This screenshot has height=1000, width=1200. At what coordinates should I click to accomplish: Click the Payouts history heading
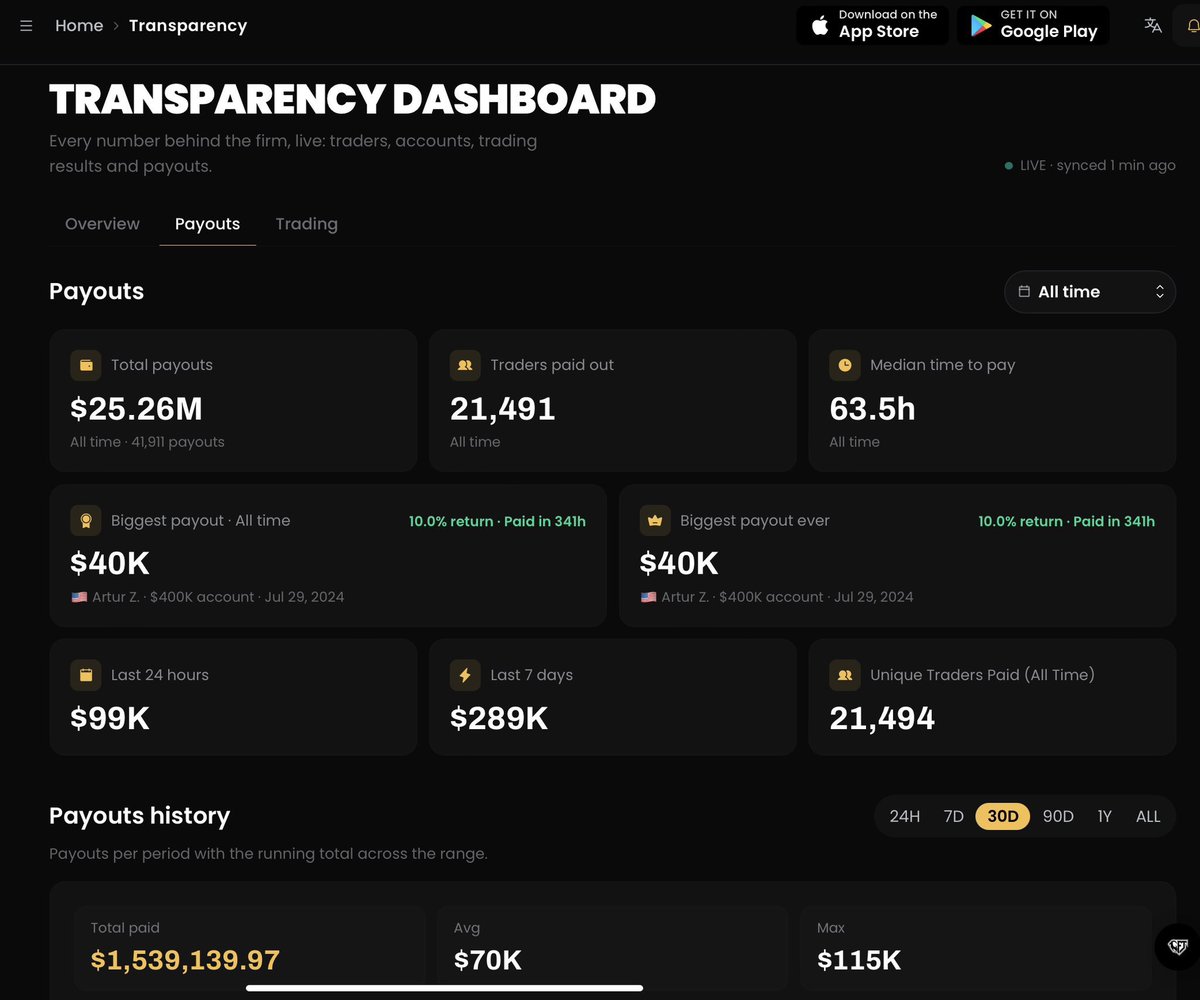click(139, 816)
